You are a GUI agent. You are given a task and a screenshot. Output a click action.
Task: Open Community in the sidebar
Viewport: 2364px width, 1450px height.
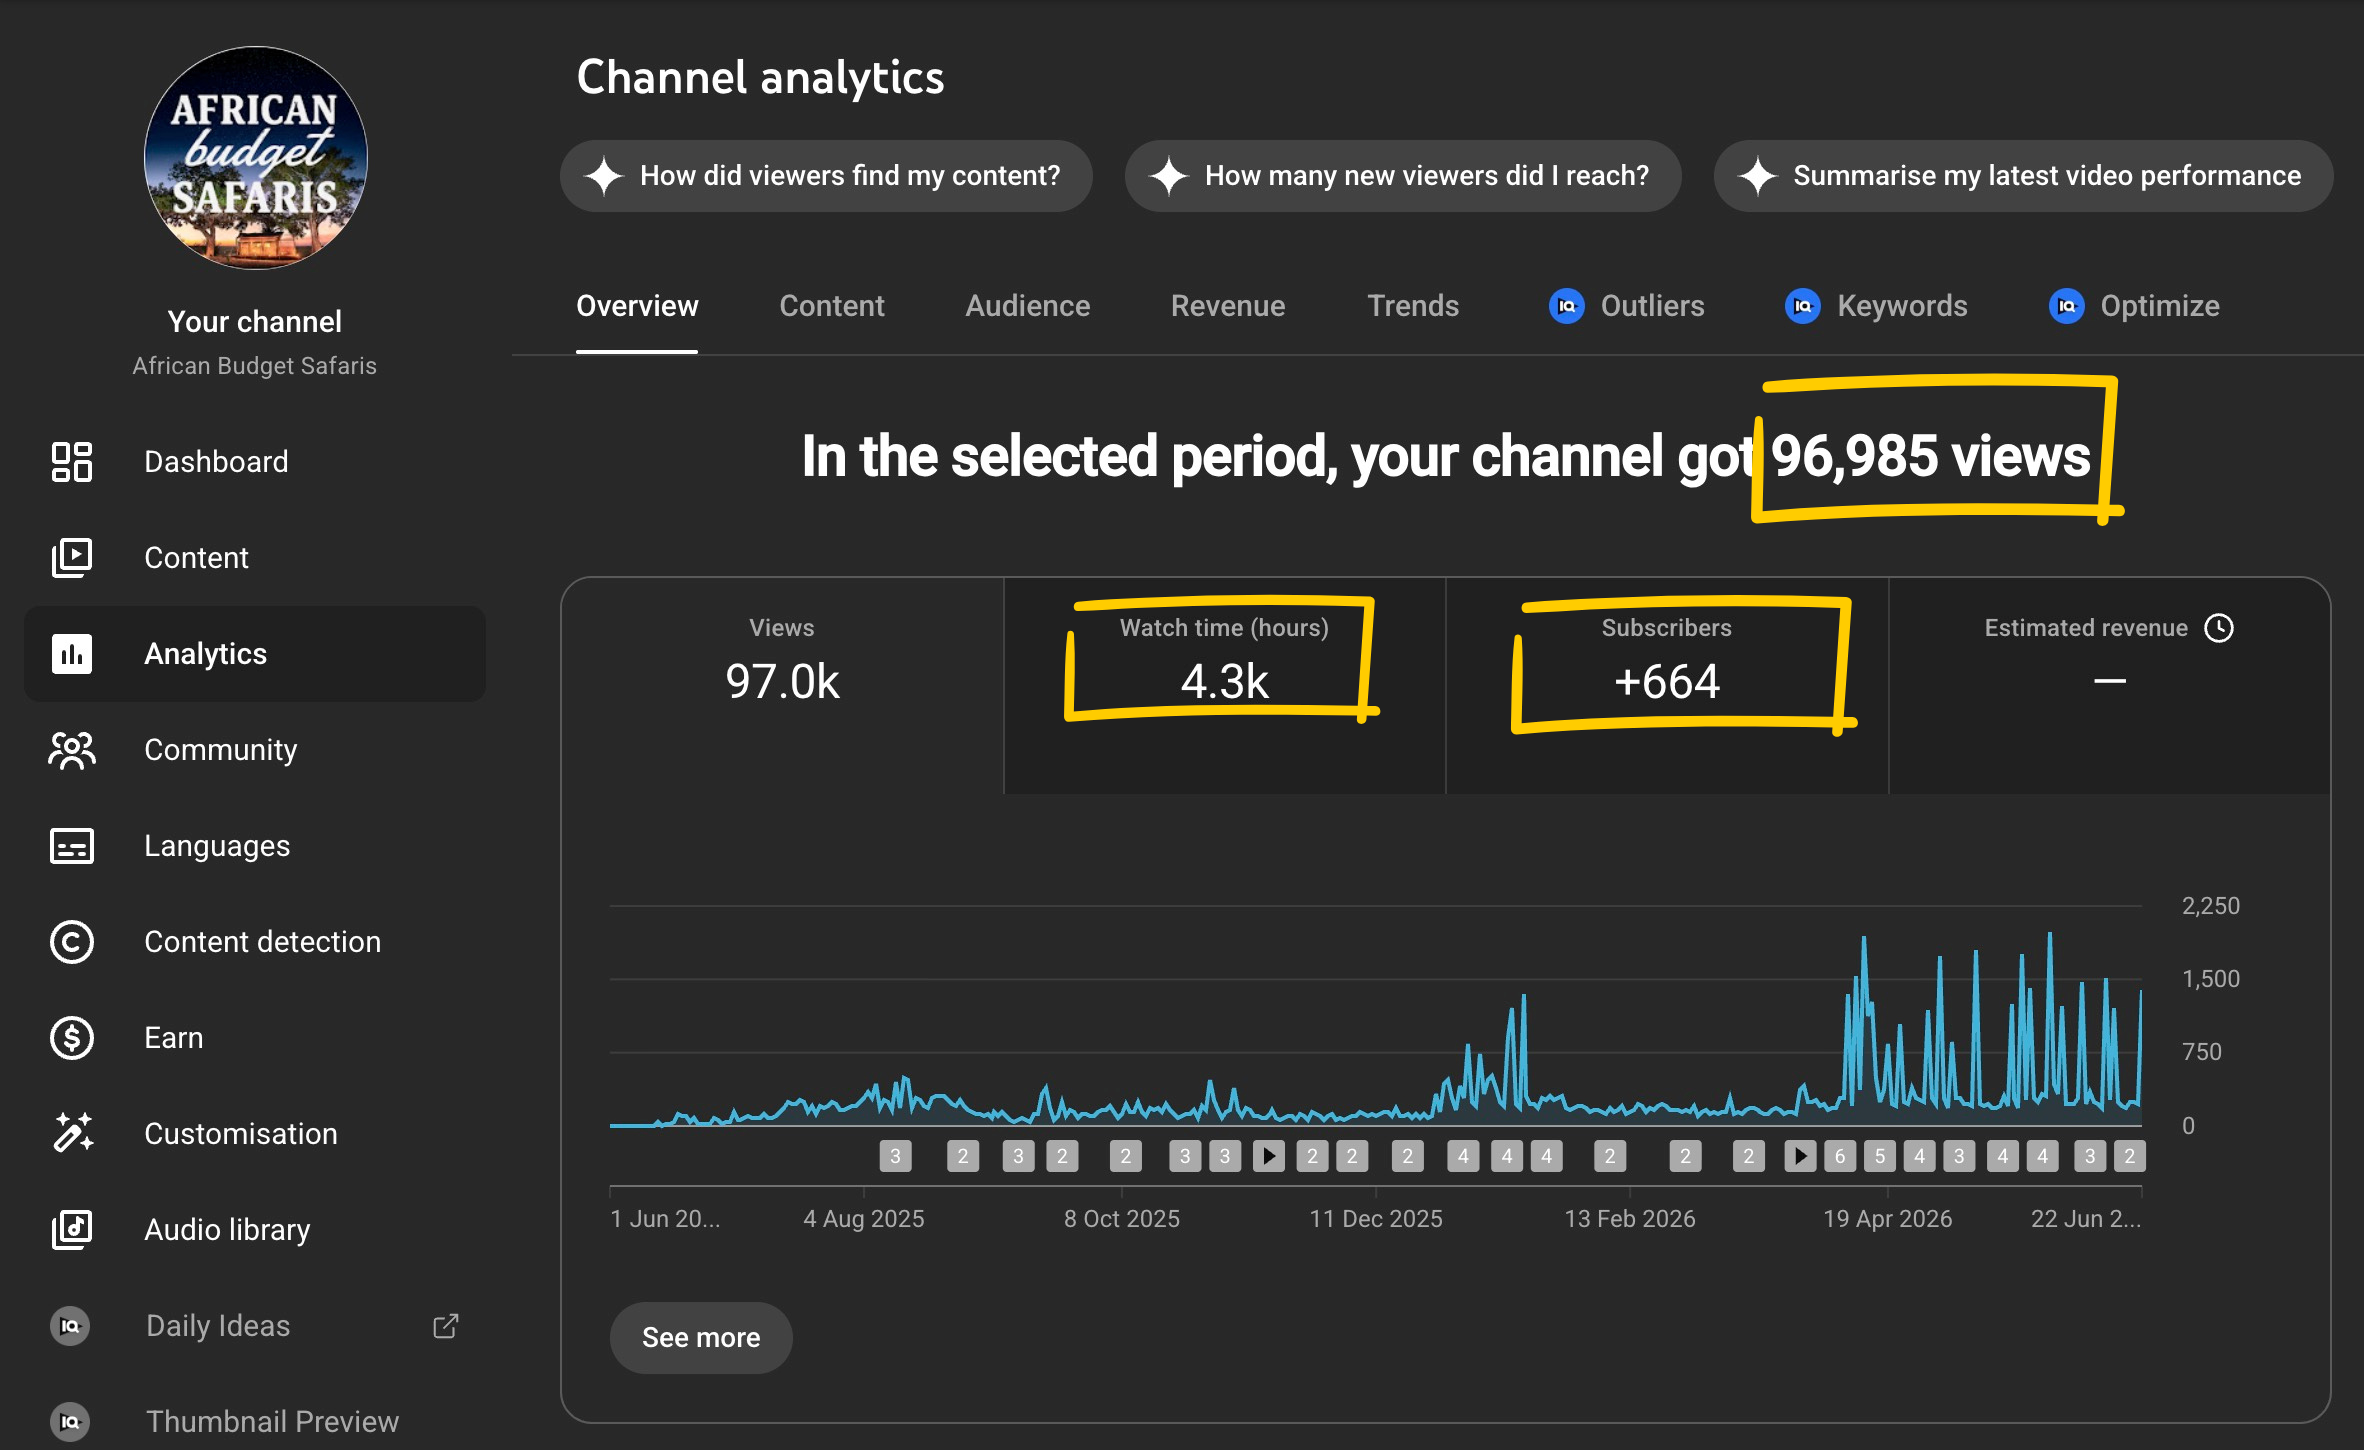(255, 750)
